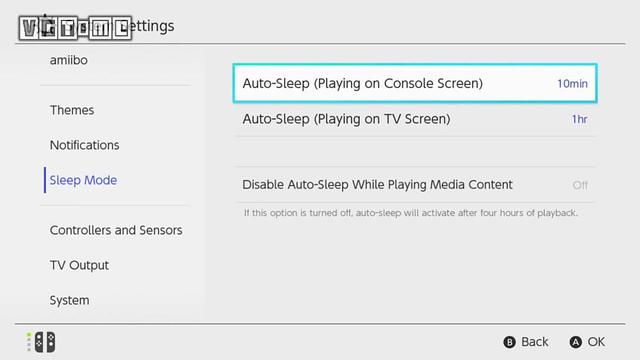Viewport: 640px width, 360px height.
Task: Click the Joy-Con controller icon
Action: pyautogui.click(x=45, y=342)
